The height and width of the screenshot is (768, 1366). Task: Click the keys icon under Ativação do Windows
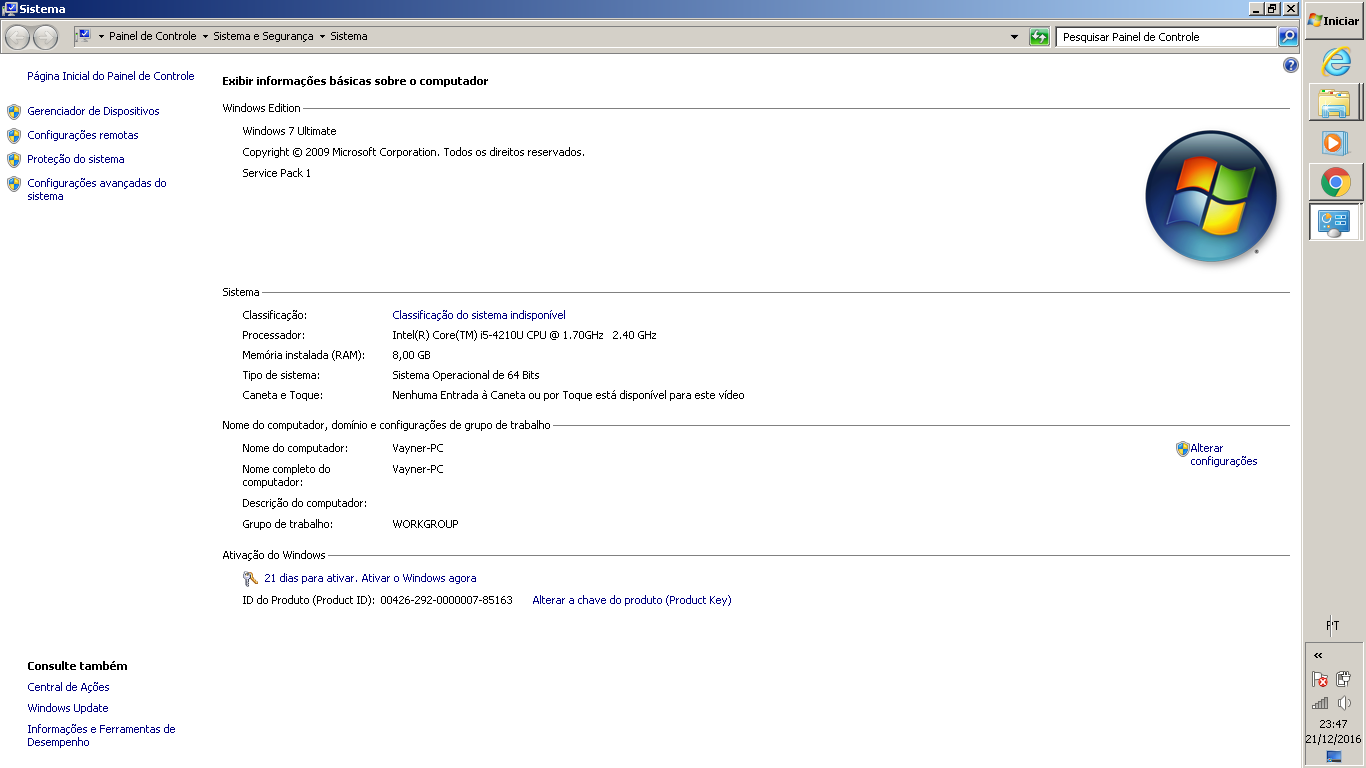pos(250,579)
